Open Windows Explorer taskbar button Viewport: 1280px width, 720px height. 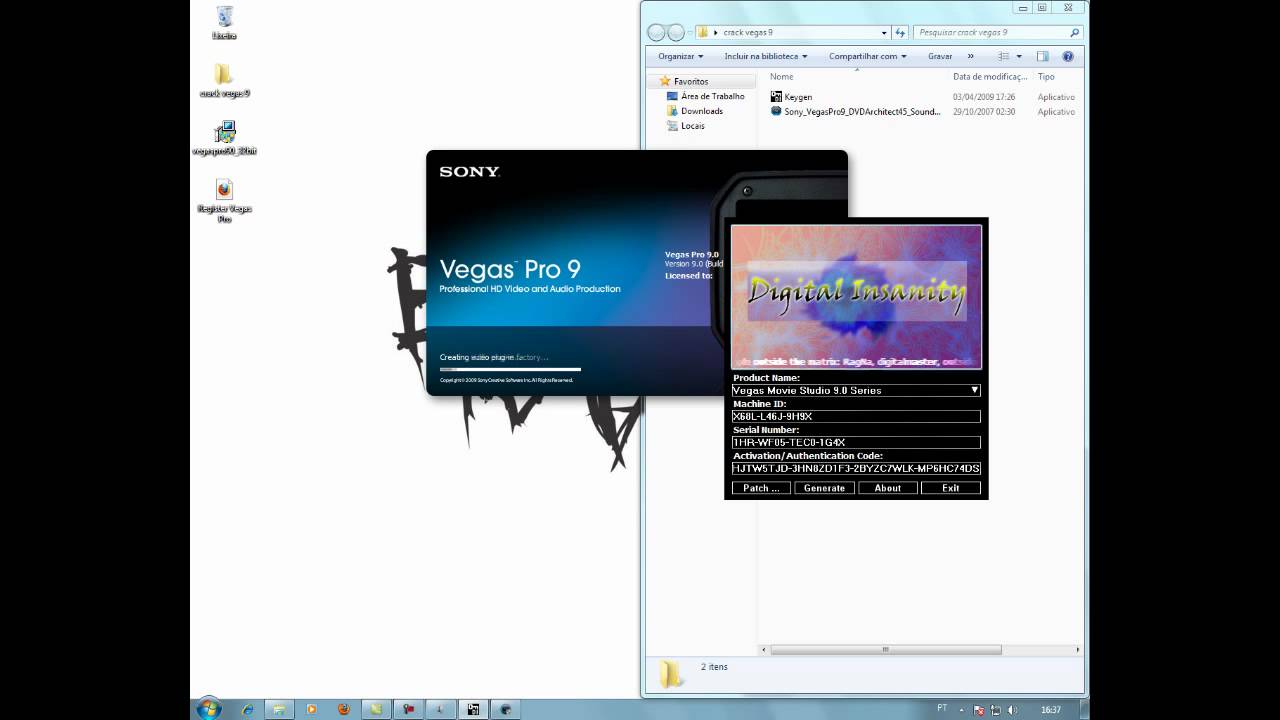tap(279, 709)
